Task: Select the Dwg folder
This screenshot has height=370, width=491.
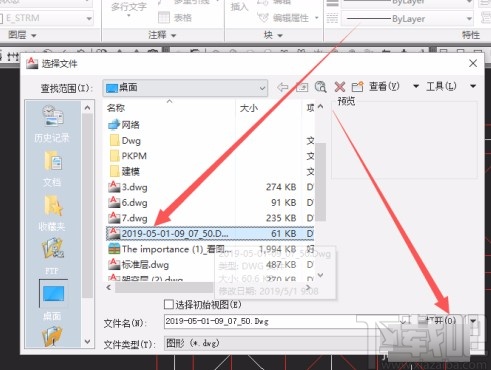Action: [x=125, y=140]
